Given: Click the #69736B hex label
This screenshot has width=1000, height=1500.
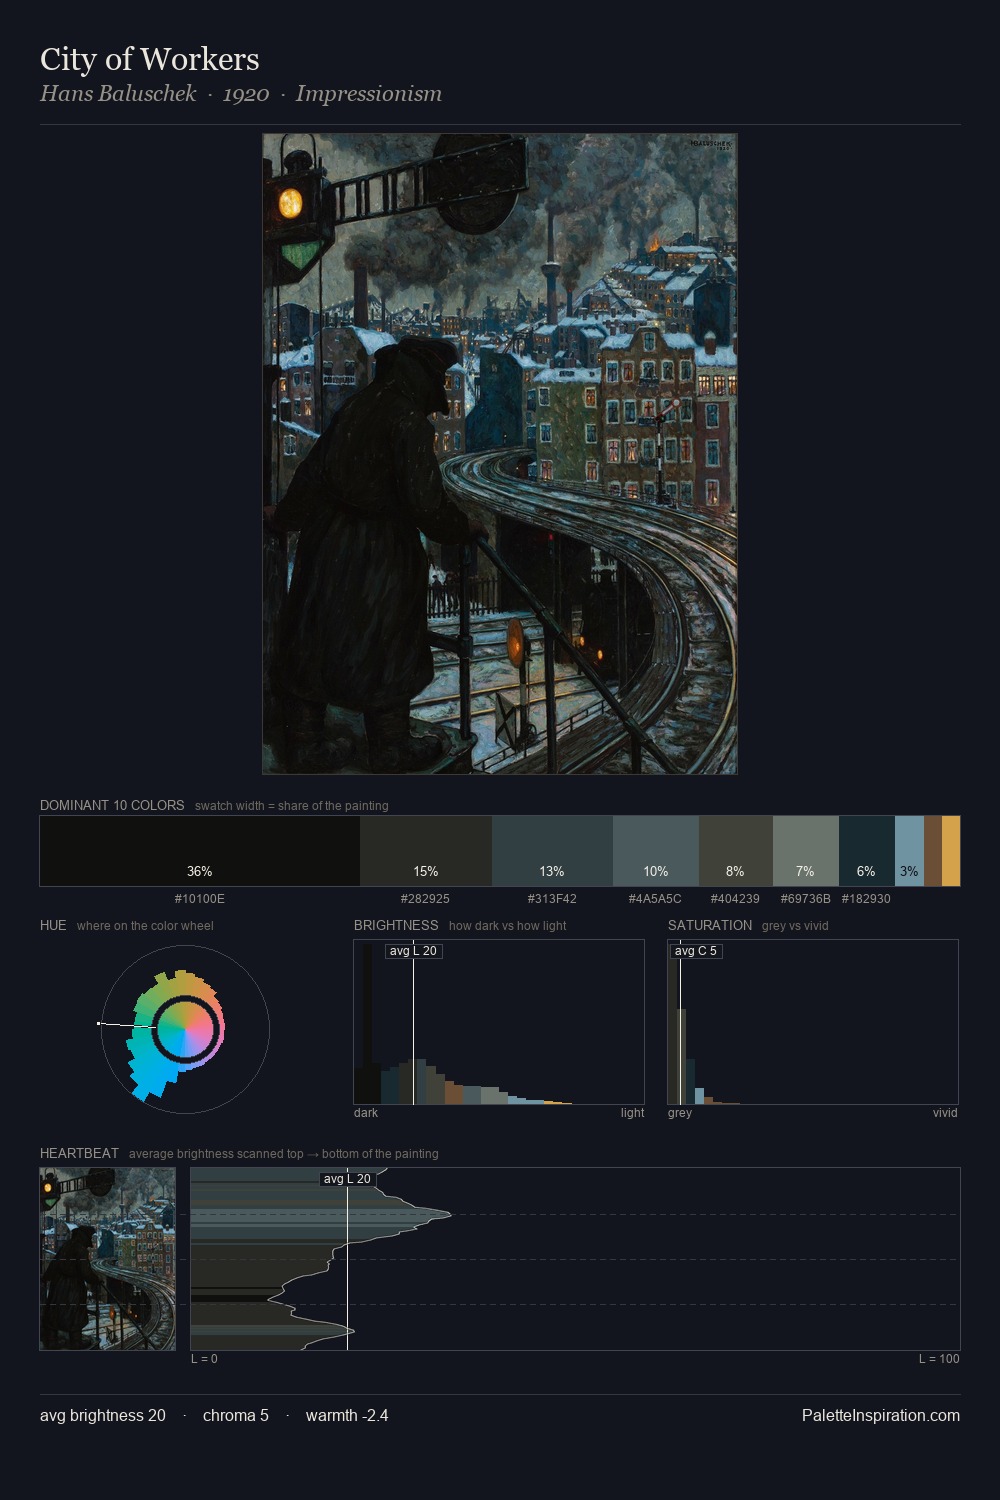Looking at the screenshot, I should (x=805, y=899).
